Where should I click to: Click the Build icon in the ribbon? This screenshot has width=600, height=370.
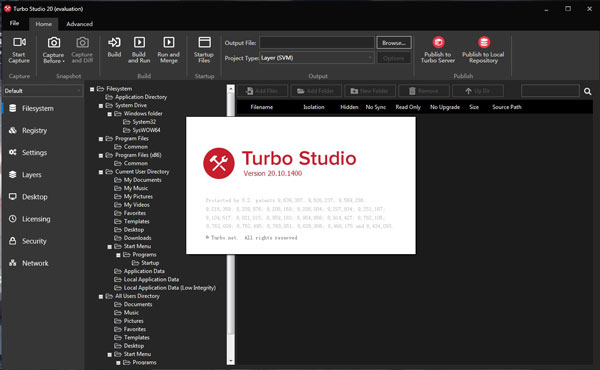click(114, 42)
